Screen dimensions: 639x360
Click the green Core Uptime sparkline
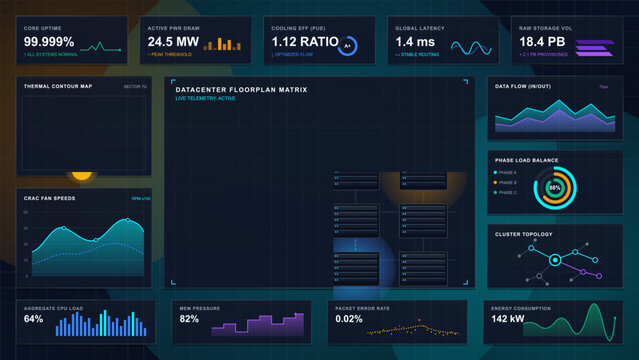tap(101, 46)
